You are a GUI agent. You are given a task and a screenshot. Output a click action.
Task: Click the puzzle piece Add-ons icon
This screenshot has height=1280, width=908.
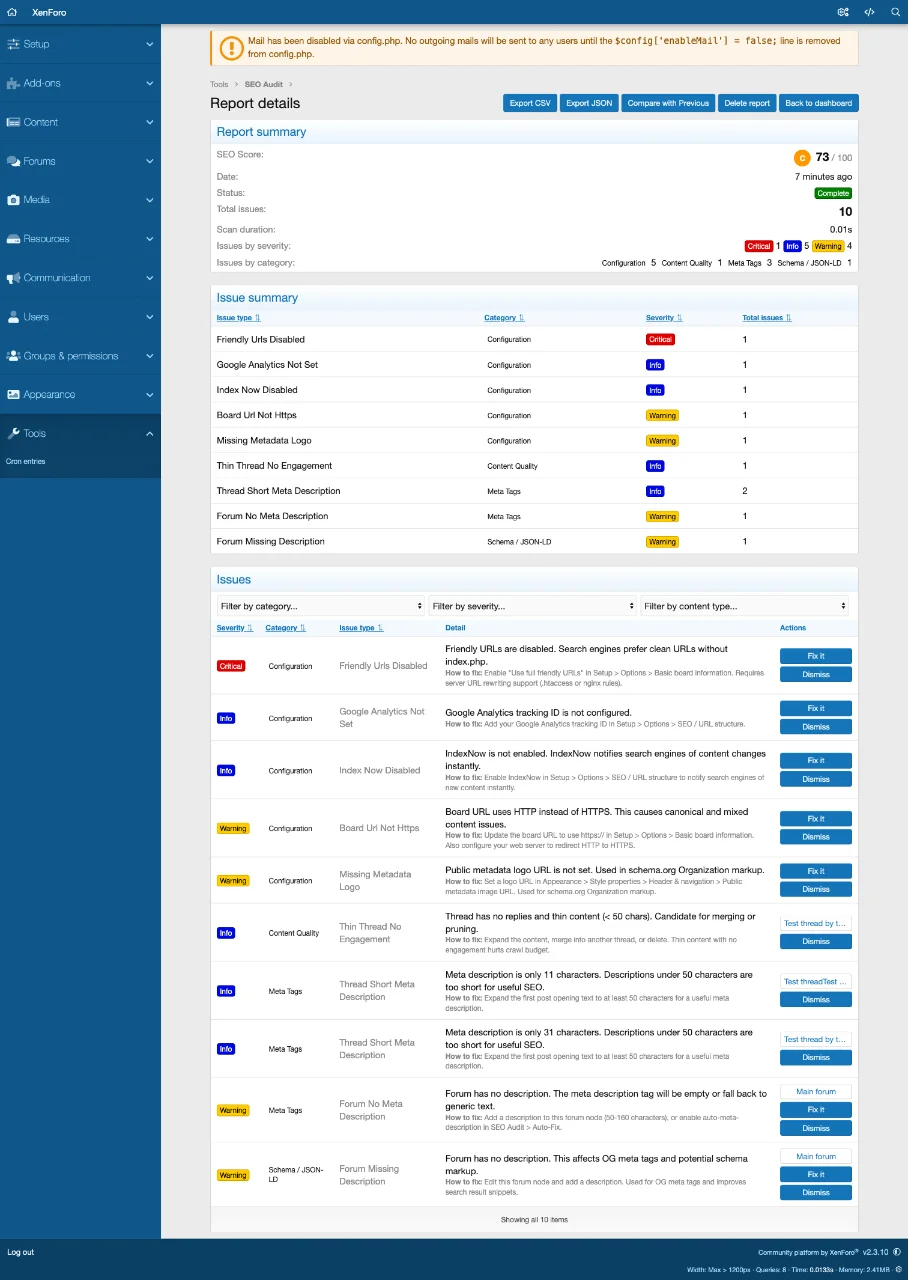click(x=13, y=83)
